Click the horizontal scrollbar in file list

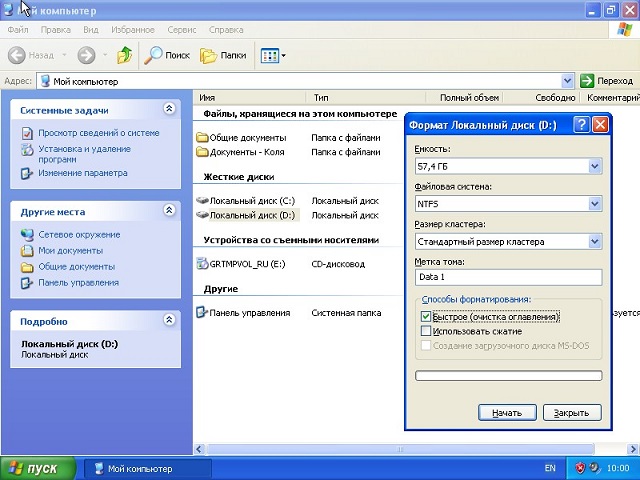[x=400, y=449]
